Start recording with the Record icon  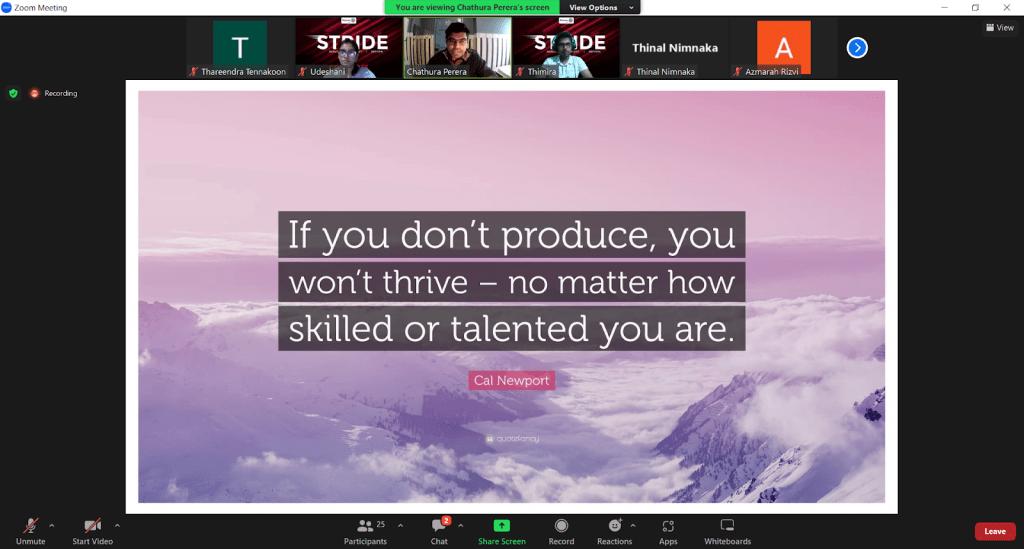click(561, 526)
